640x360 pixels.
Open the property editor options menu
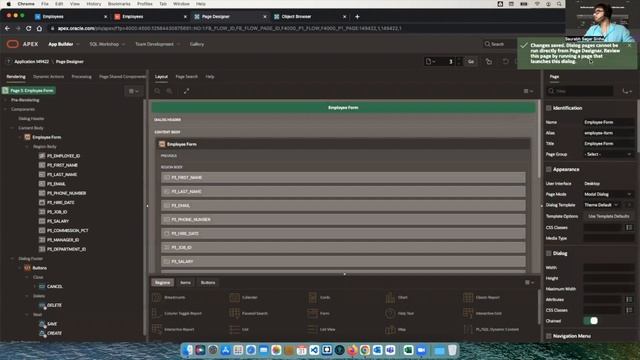(x=627, y=91)
